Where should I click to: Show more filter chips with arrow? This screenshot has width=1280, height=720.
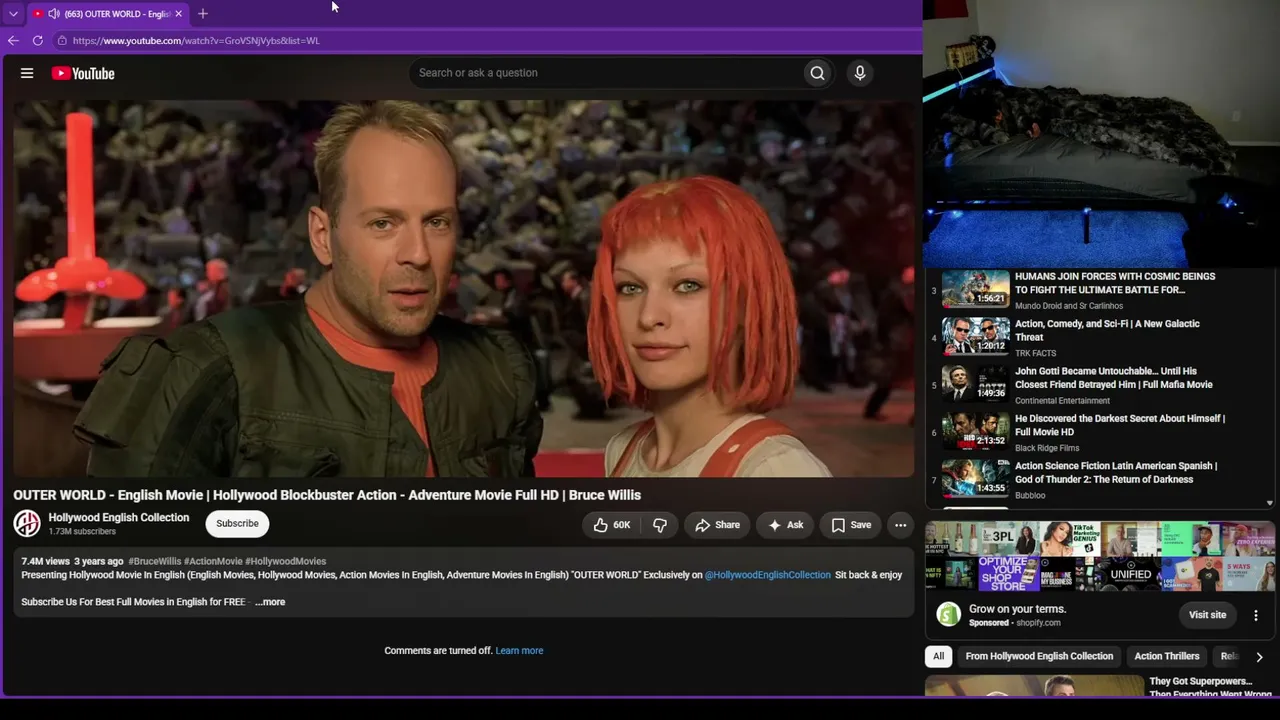[1259, 657]
